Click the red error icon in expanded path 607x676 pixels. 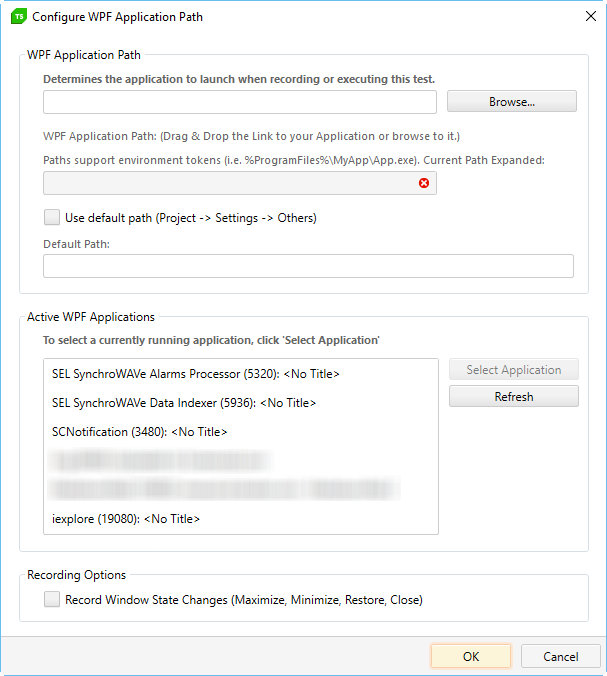424,183
